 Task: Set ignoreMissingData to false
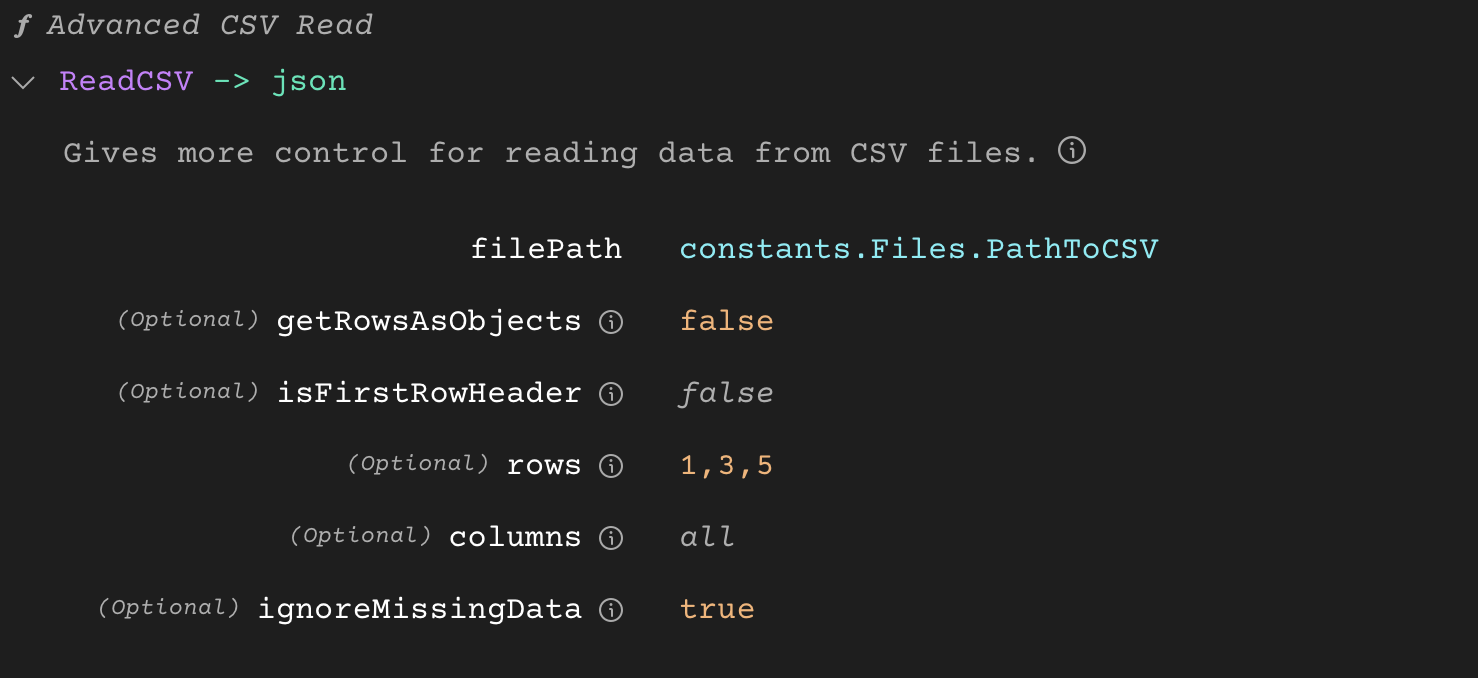[x=716, y=609]
